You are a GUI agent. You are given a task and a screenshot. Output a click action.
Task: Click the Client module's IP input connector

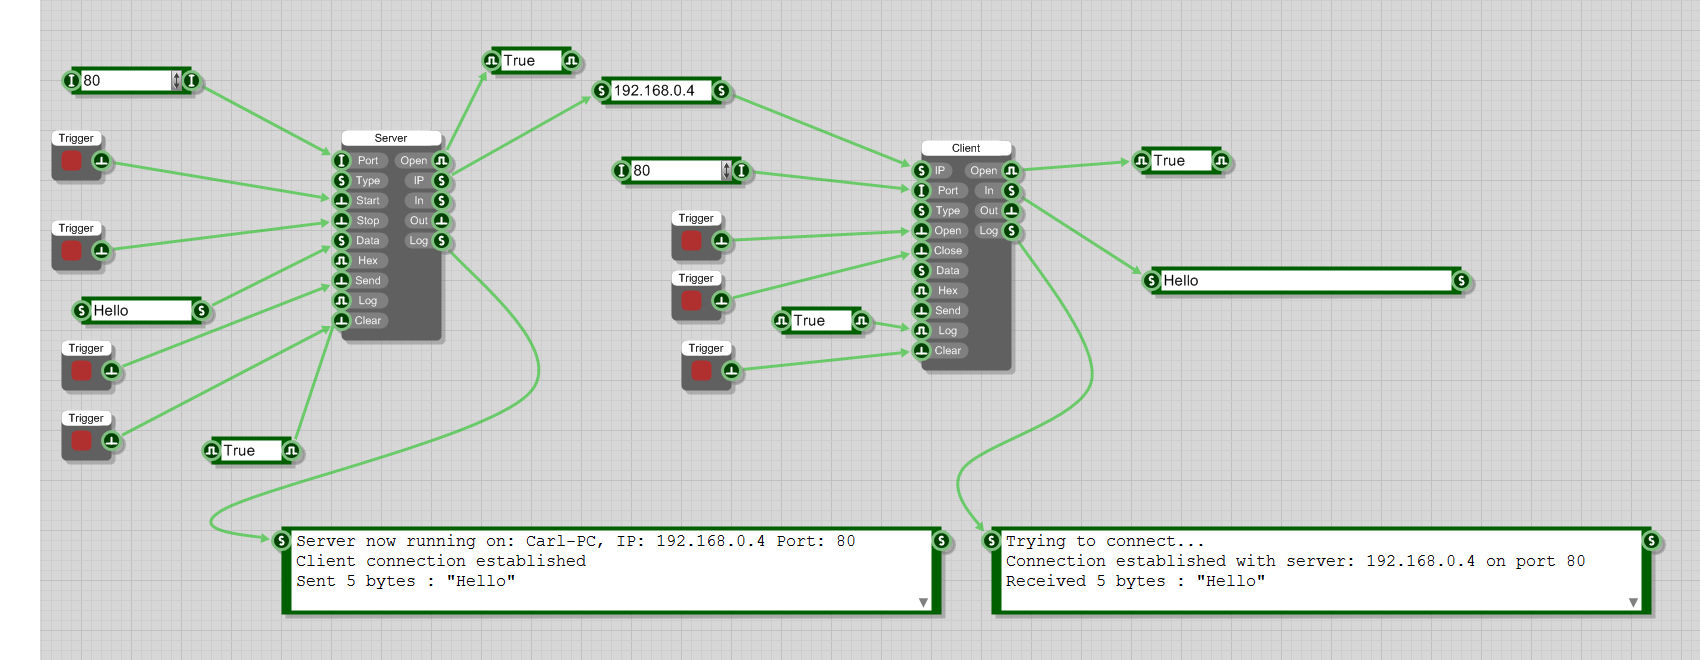[921, 171]
